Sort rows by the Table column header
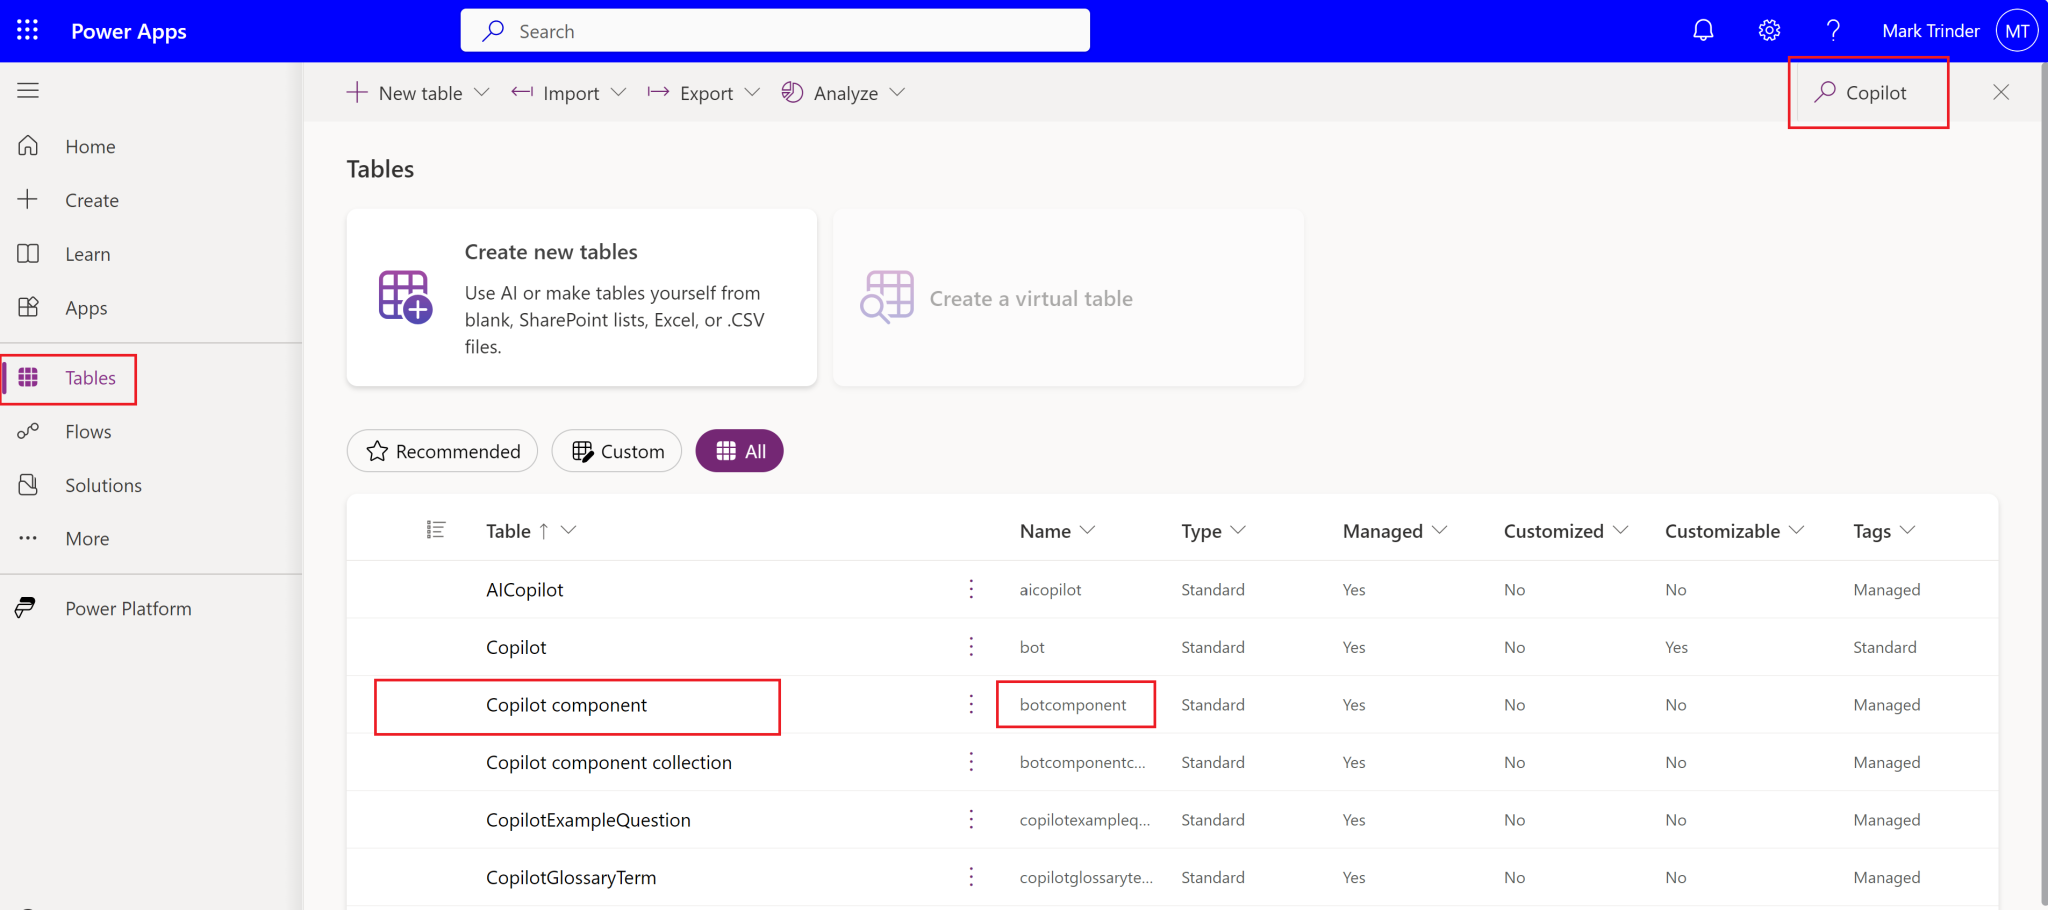Image resolution: width=2048 pixels, height=910 pixels. [x=508, y=531]
